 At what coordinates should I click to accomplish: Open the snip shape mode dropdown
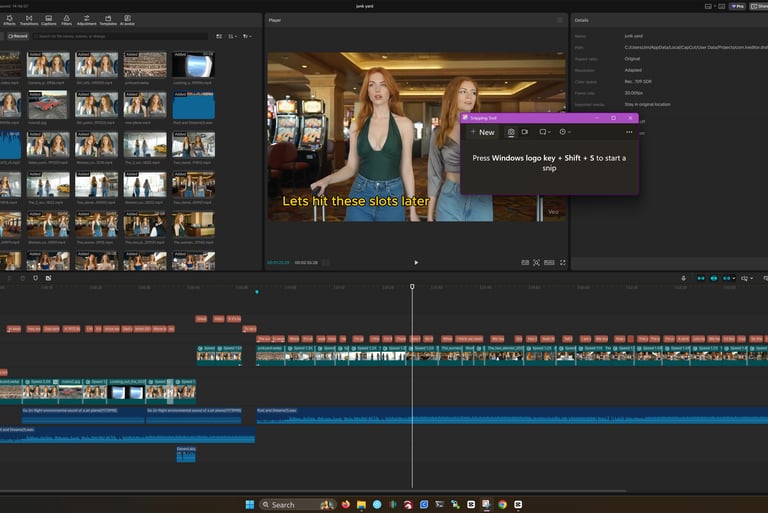[x=546, y=132]
